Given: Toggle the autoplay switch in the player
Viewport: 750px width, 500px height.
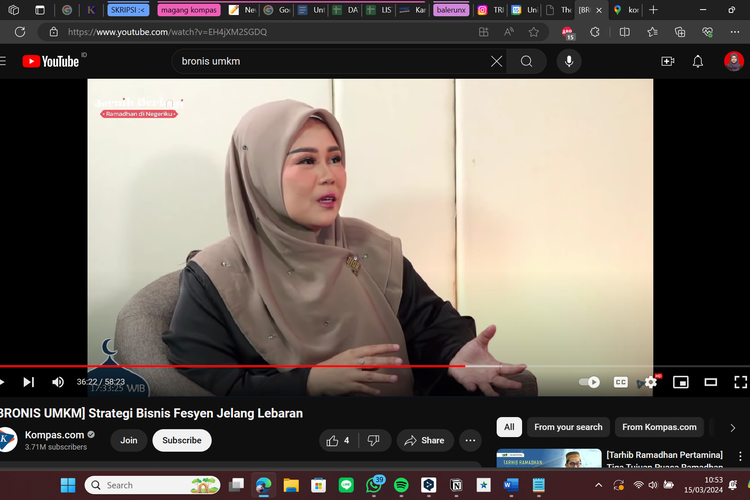Looking at the screenshot, I should tap(589, 382).
